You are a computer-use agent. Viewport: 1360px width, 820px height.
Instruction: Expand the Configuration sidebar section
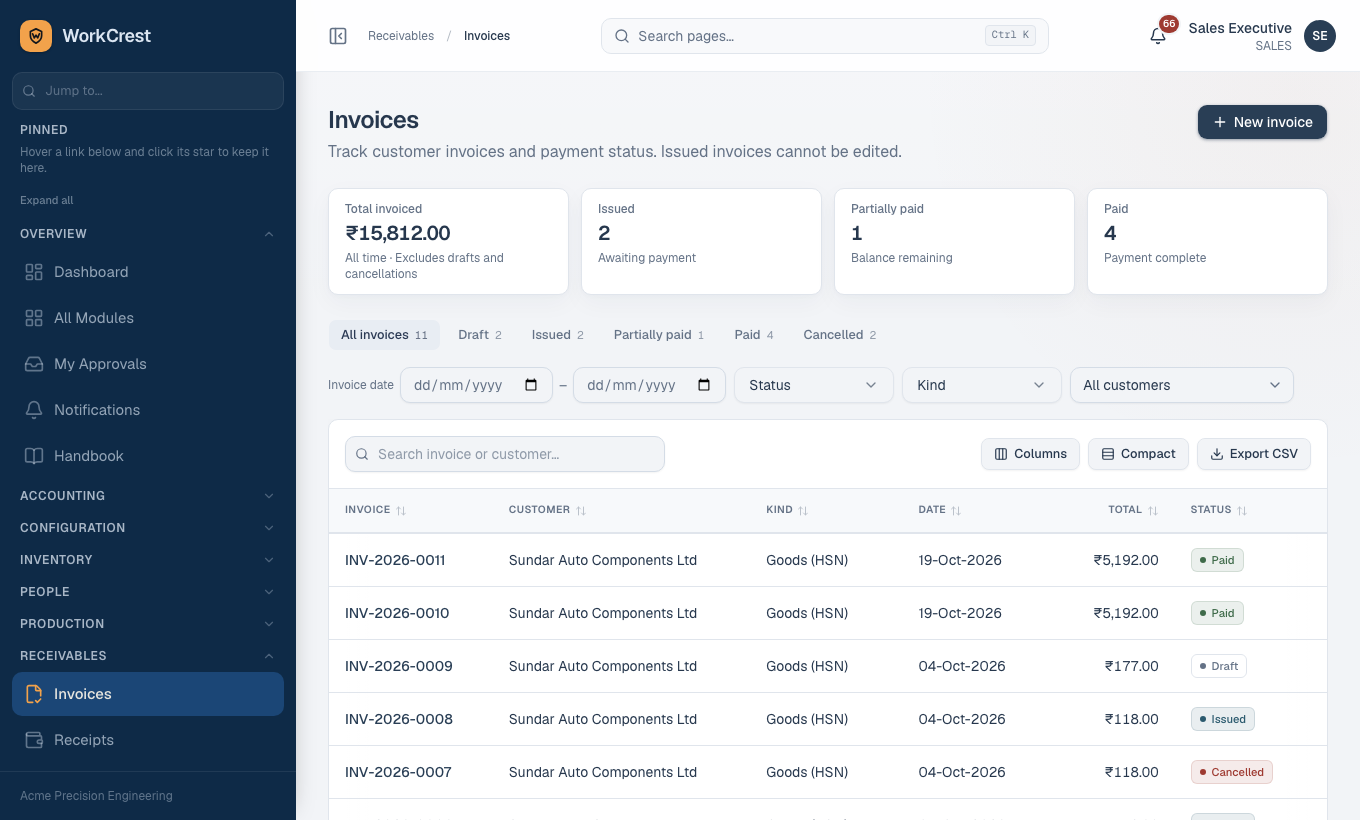coord(148,528)
